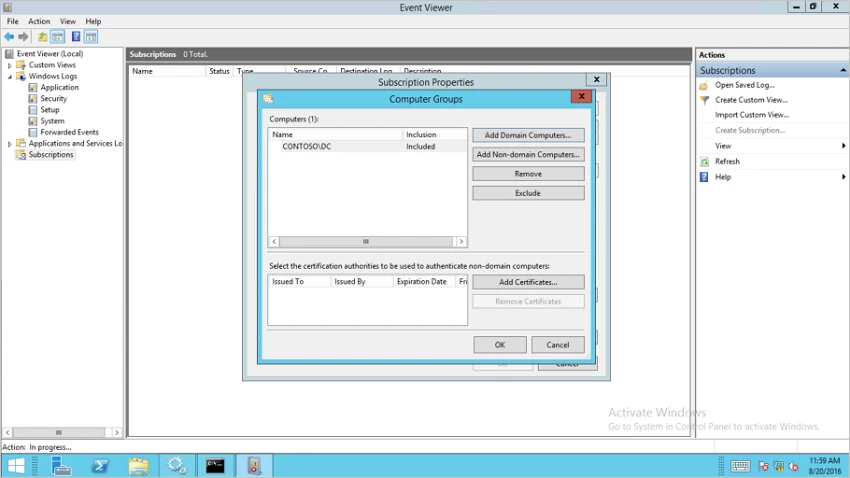Click the Help toolbar icon
850x478 pixels.
(x=76, y=37)
